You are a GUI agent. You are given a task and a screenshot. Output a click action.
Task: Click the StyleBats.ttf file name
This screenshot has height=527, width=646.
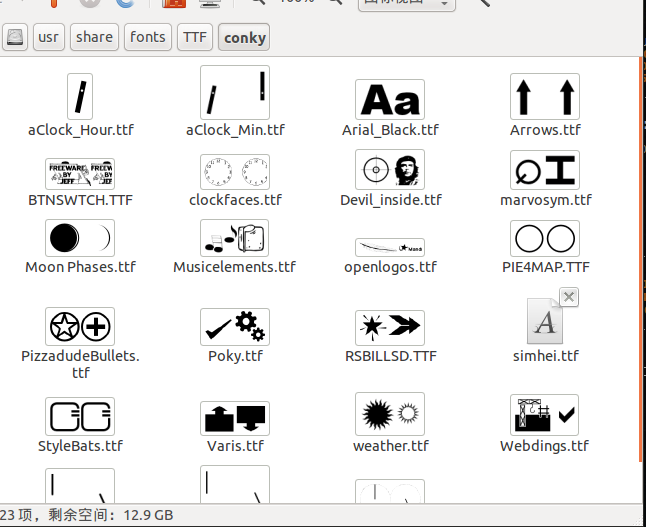coord(80,446)
